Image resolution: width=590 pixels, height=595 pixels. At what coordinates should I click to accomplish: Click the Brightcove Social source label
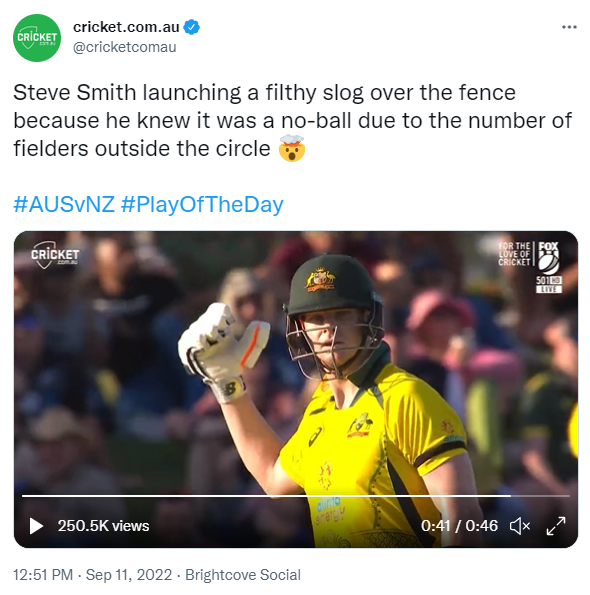tap(243, 575)
